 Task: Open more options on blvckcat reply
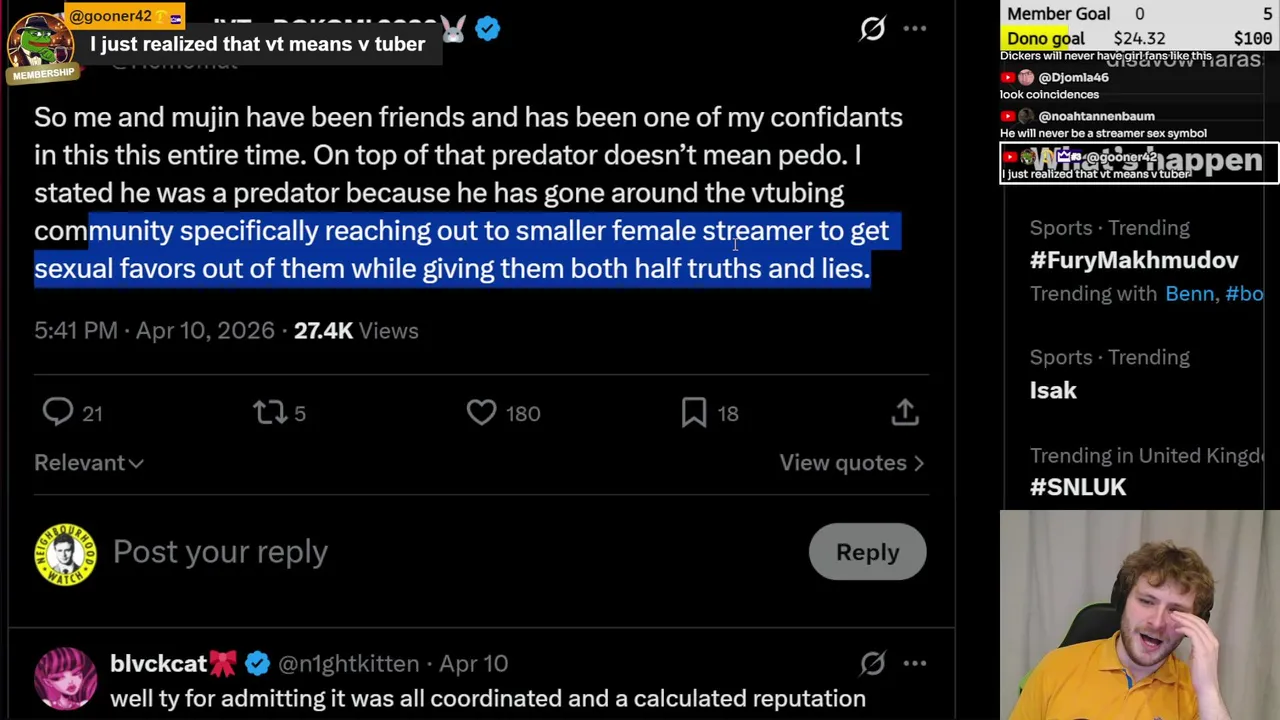point(915,663)
